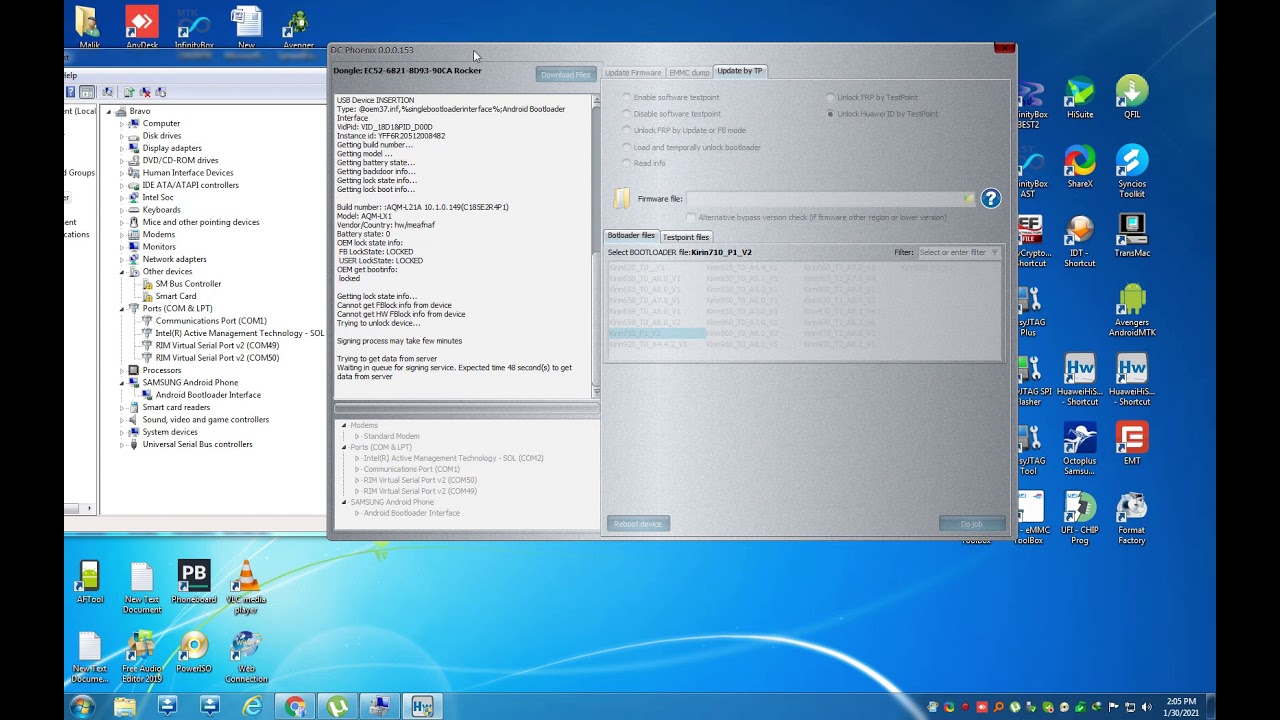Screen dimensions: 1280x720
Task: Open the Firmware file path dropdown arrow
Action: pyautogui.click(x=968, y=199)
